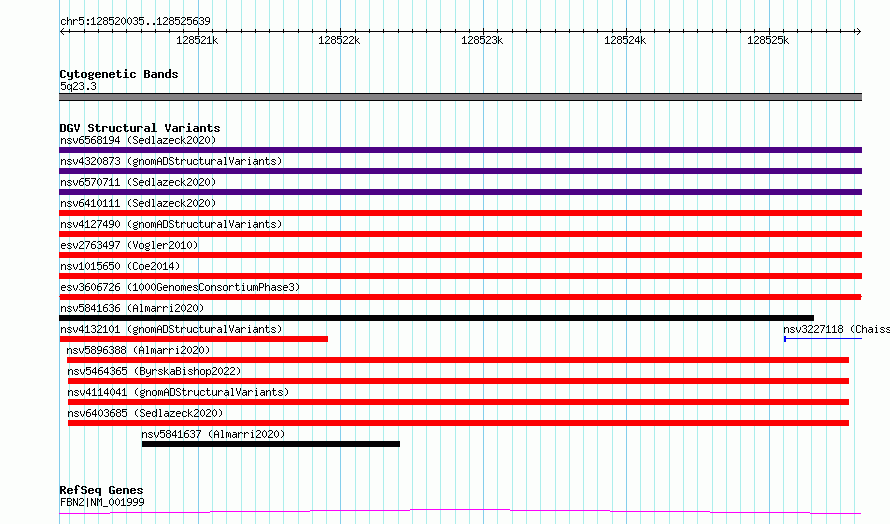Select variant label esv2763497 (Vogler2010)
Screen dimensions: 890x524
coord(129,245)
